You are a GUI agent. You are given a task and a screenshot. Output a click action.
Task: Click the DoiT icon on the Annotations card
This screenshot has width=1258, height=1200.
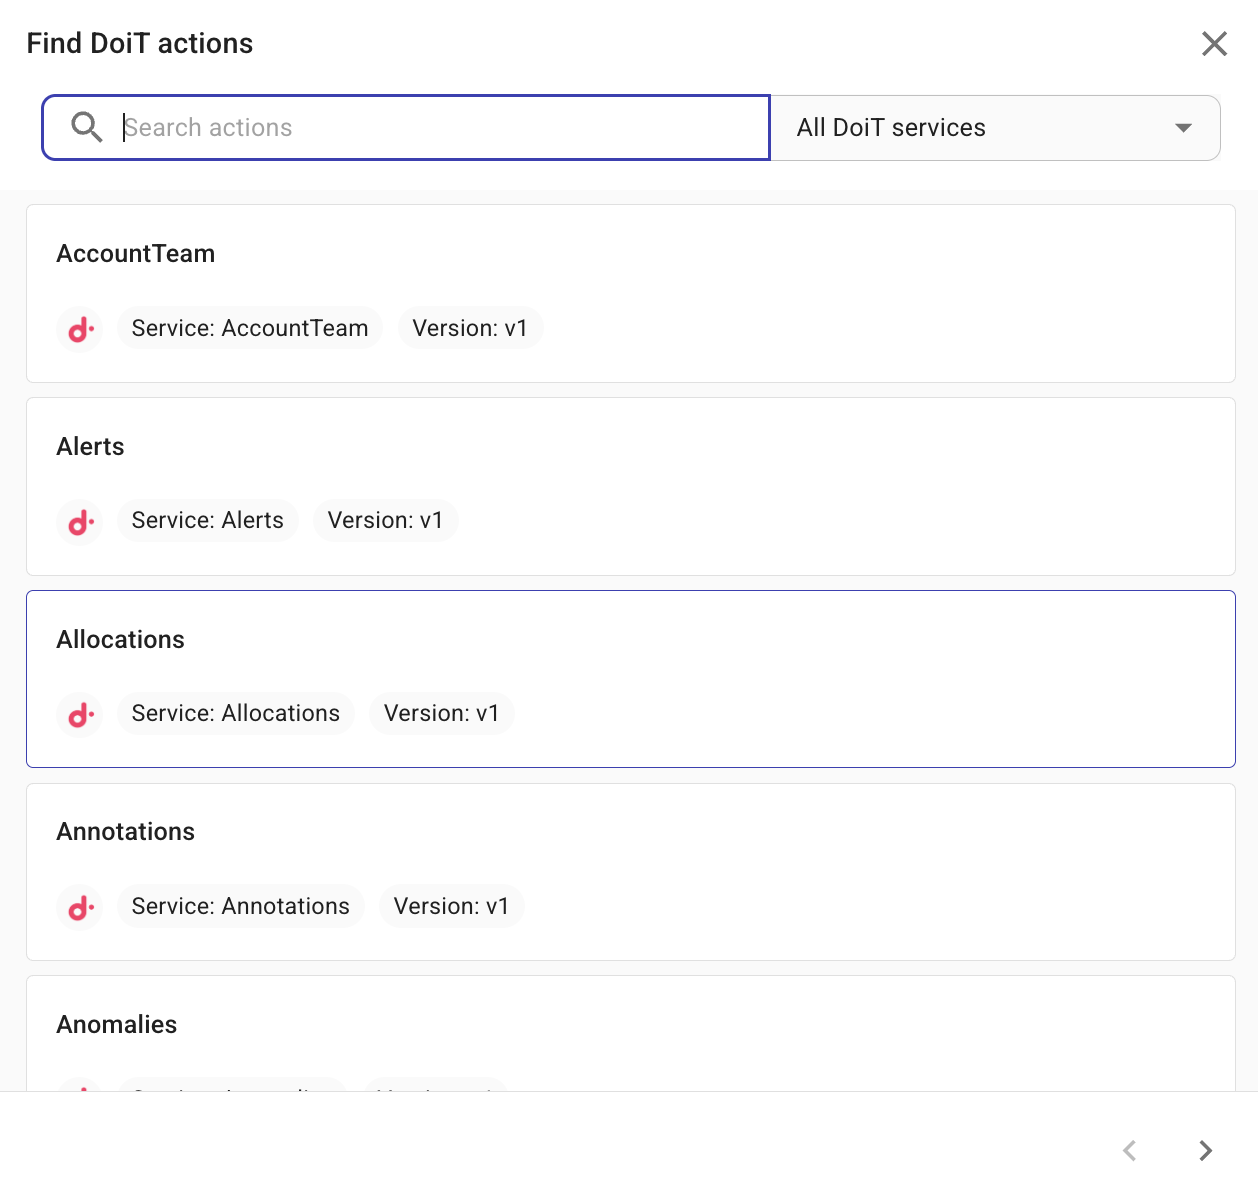tap(80, 907)
